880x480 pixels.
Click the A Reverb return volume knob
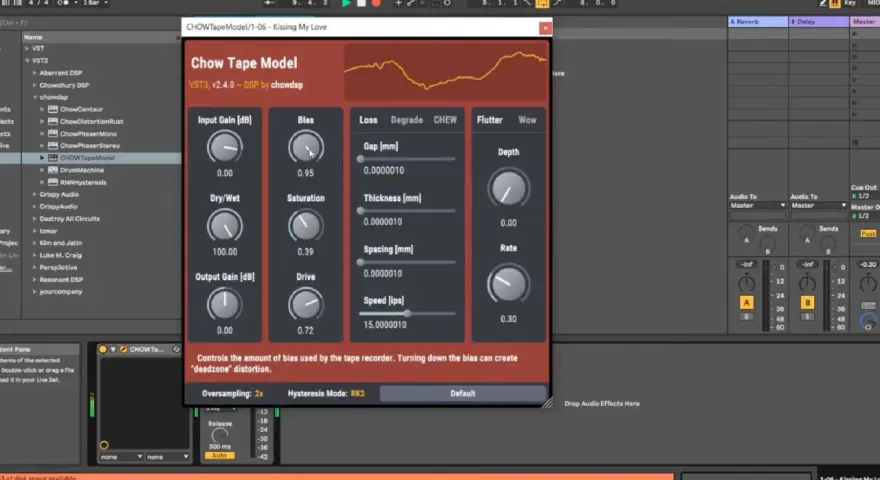coord(746,282)
